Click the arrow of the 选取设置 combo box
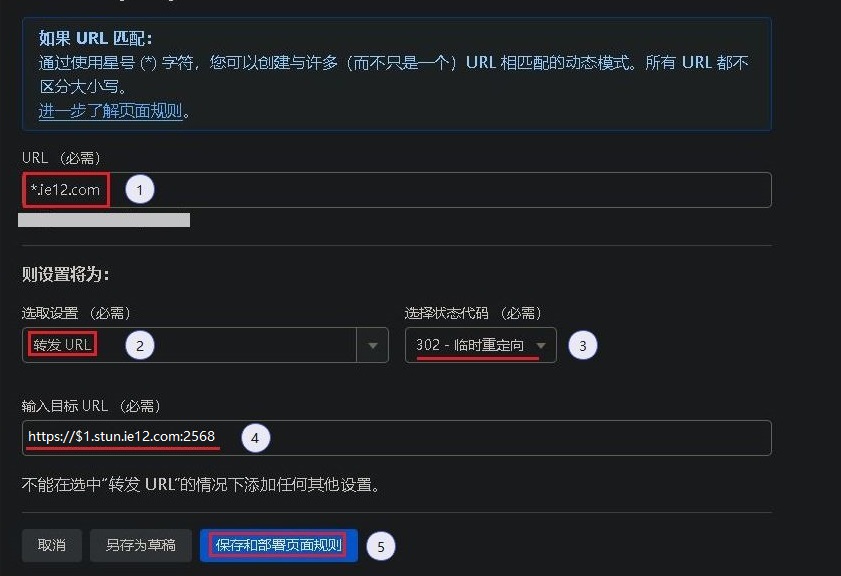The image size is (841, 576). (373, 346)
